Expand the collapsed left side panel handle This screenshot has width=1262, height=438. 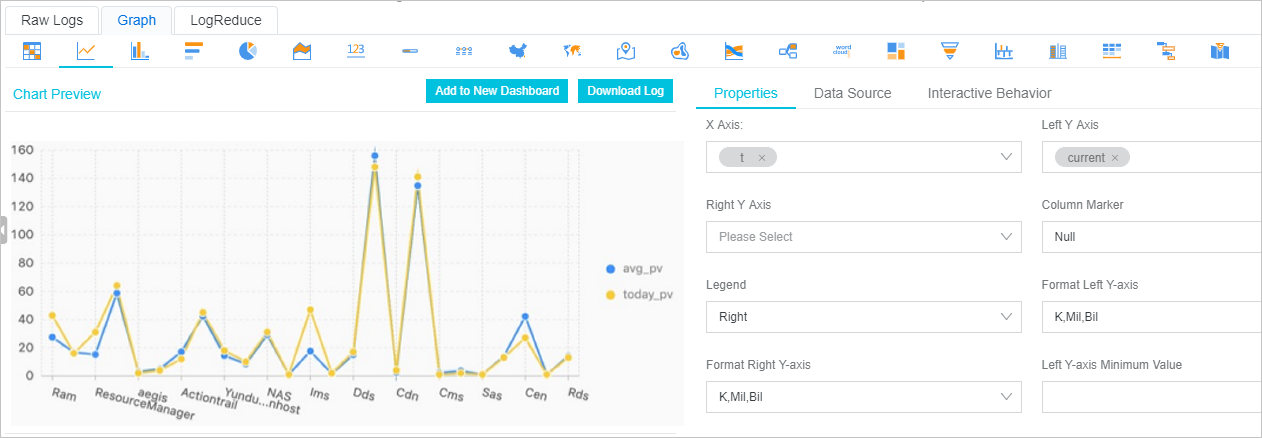[3, 229]
